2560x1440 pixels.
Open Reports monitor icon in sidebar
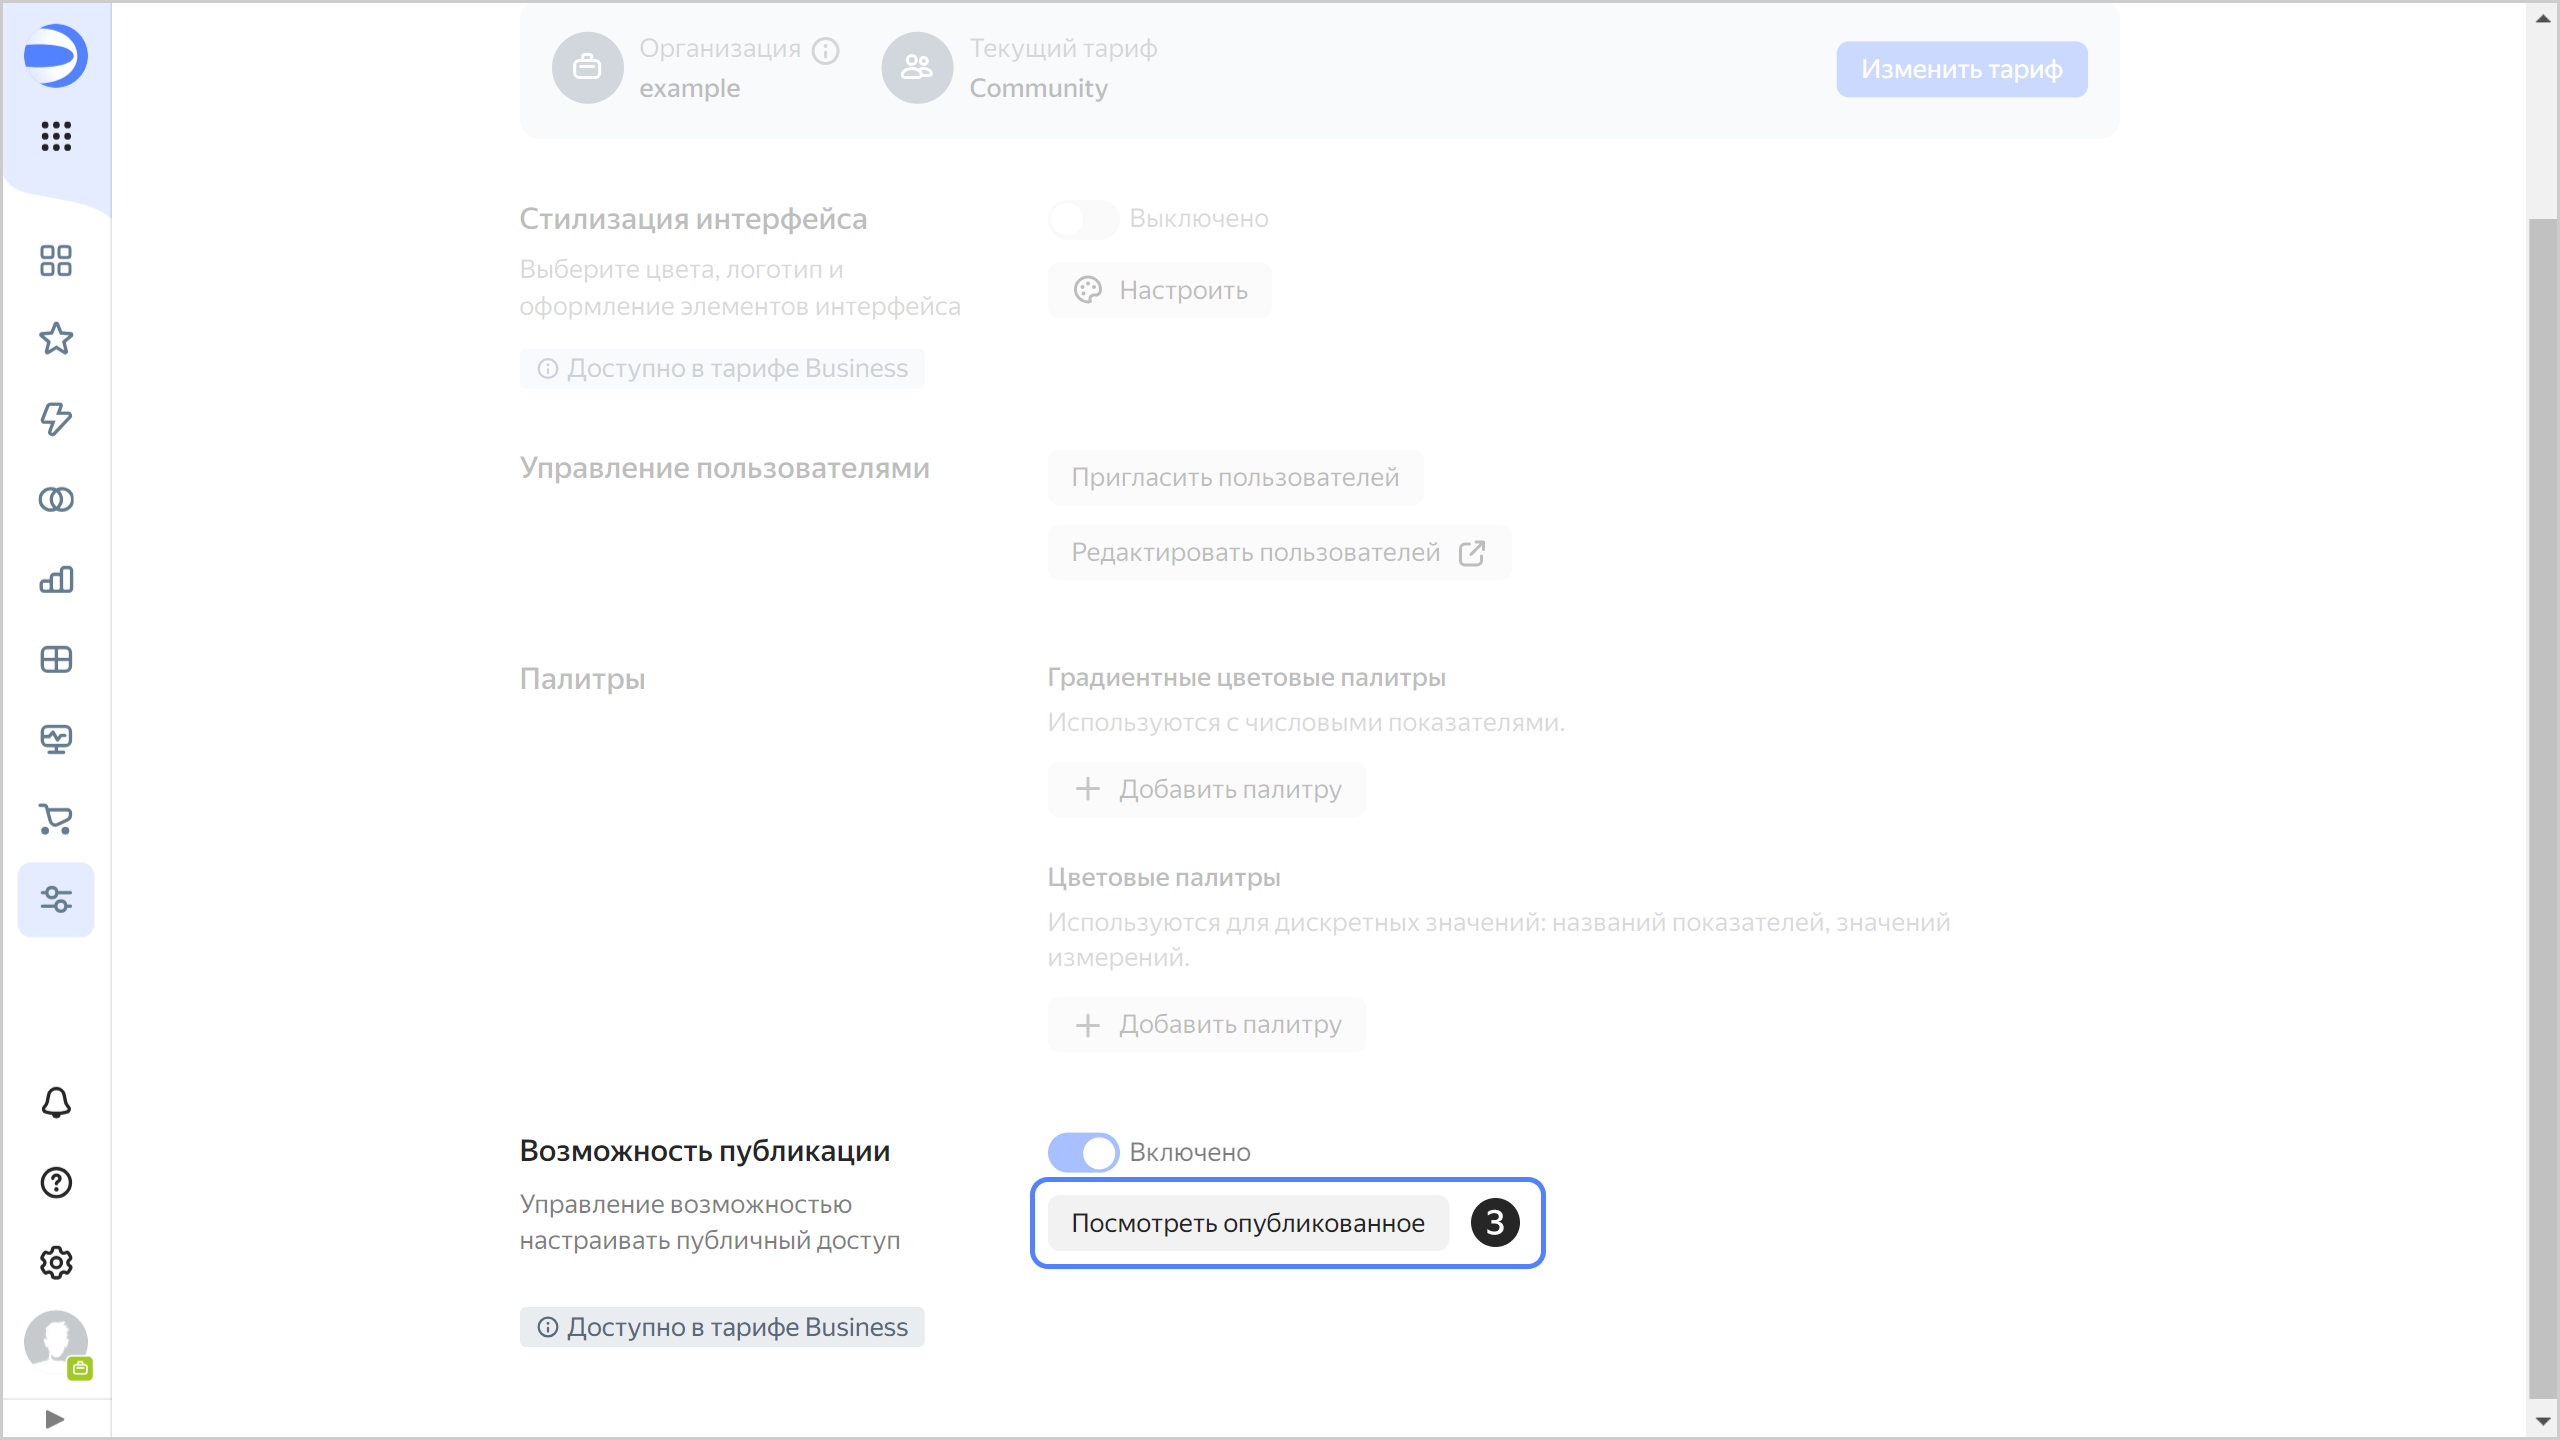(56, 739)
